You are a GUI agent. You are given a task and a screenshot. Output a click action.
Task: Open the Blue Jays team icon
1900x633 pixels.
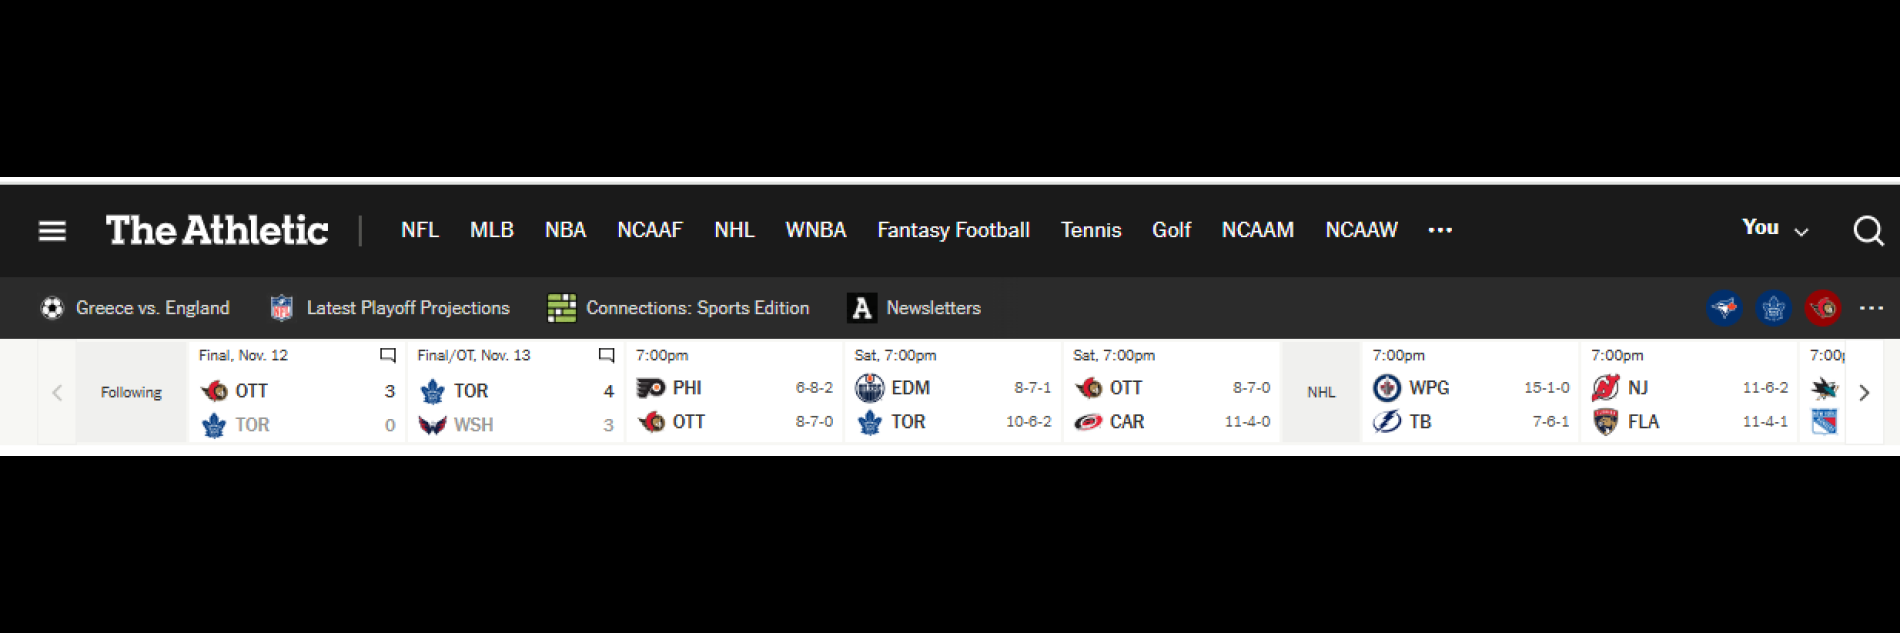click(x=1724, y=308)
